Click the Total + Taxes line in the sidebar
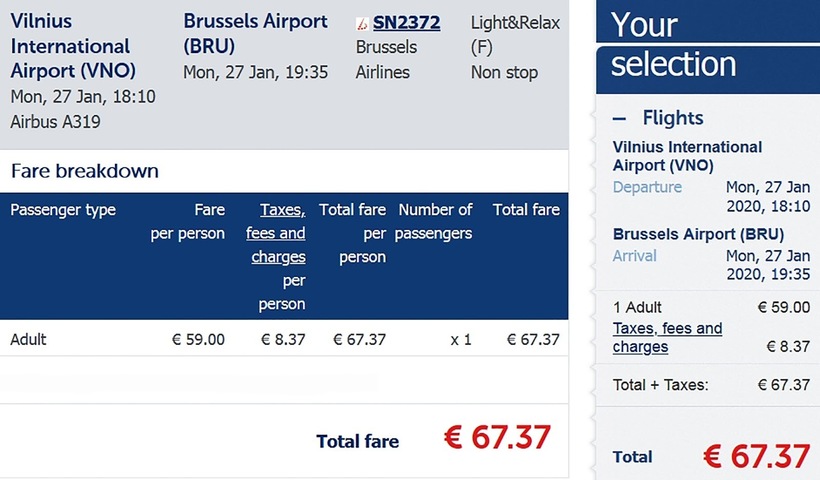The image size is (820, 480). (x=659, y=384)
